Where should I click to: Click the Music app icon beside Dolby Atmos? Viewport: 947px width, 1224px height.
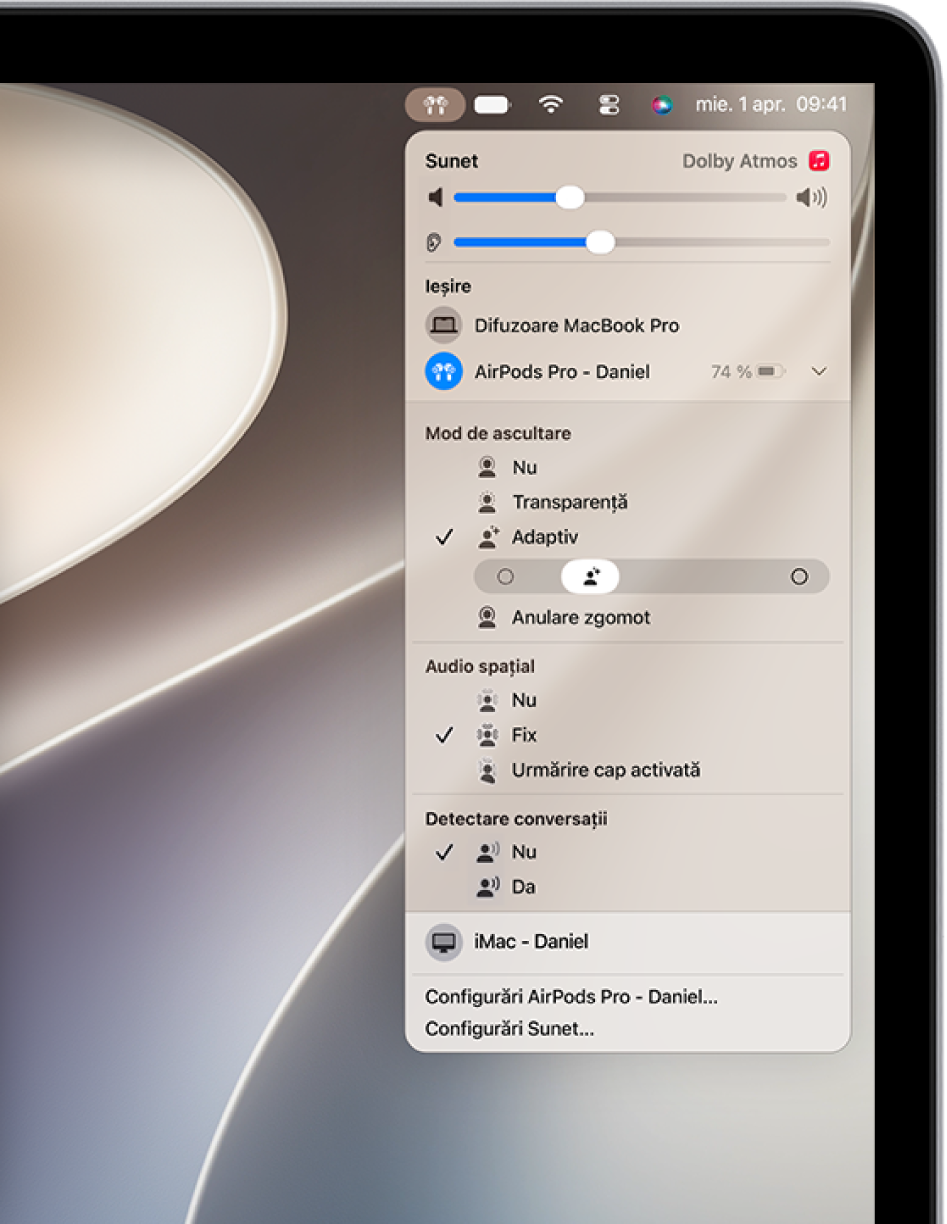pyautogui.click(x=820, y=161)
